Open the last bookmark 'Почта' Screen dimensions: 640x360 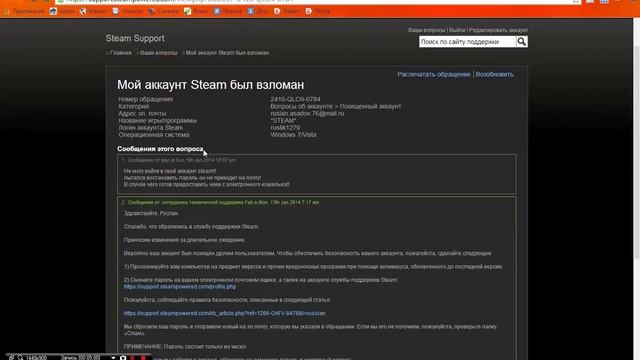pos(318,11)
